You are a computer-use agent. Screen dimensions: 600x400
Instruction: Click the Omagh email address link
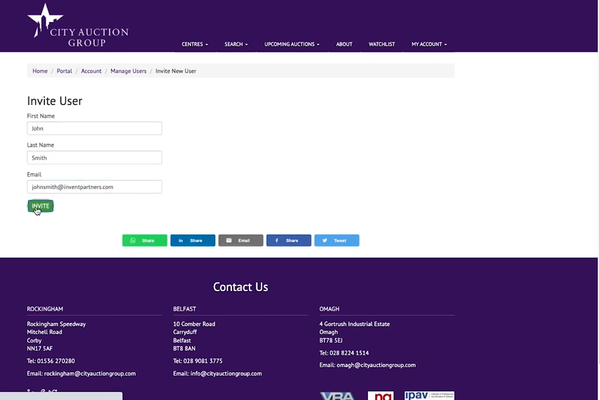[x=376, y=365]
